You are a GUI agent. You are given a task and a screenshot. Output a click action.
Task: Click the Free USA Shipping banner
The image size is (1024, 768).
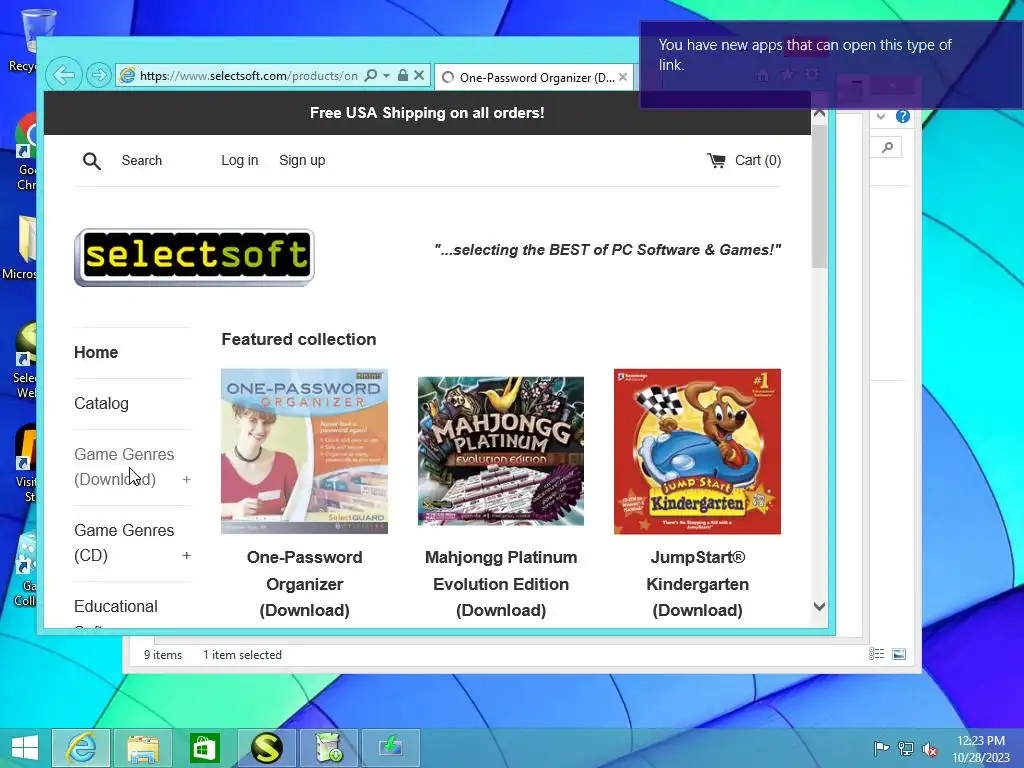coord(427,113)
